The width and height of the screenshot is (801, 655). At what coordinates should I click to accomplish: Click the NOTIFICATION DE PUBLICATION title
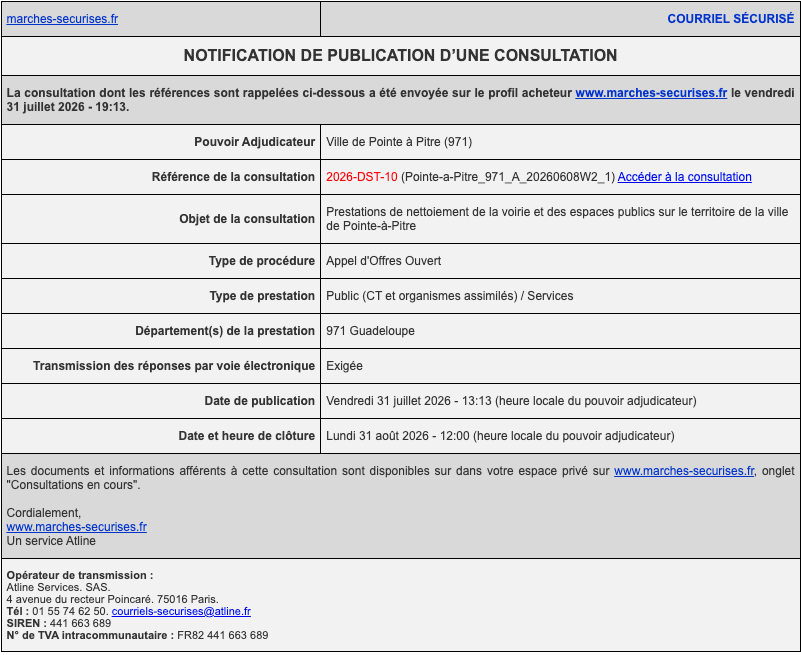point(400,55)
